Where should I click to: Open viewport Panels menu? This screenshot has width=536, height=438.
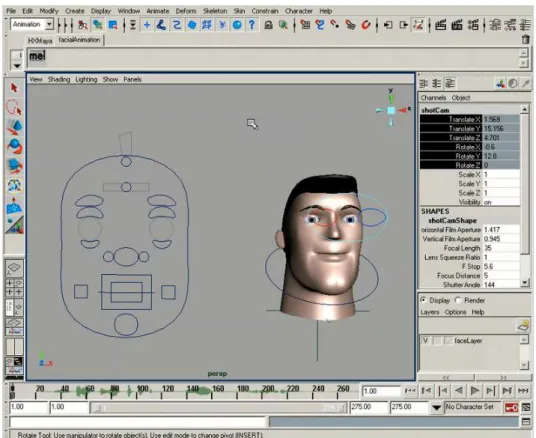[132, 79]
